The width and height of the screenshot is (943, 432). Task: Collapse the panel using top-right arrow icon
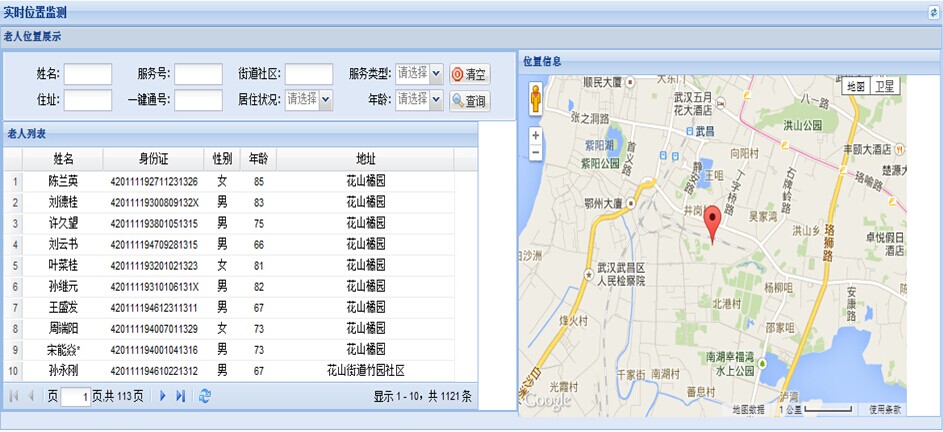[x=933, y=12]
